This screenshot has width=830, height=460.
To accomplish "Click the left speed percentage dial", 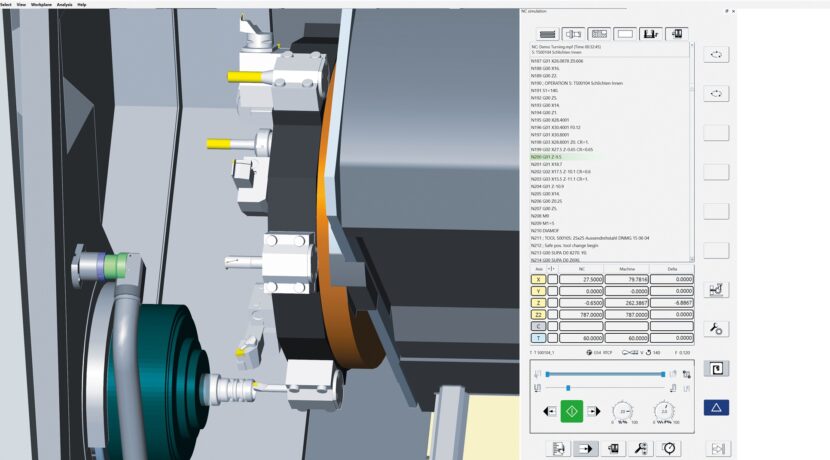I will click(x=623, y=411).
